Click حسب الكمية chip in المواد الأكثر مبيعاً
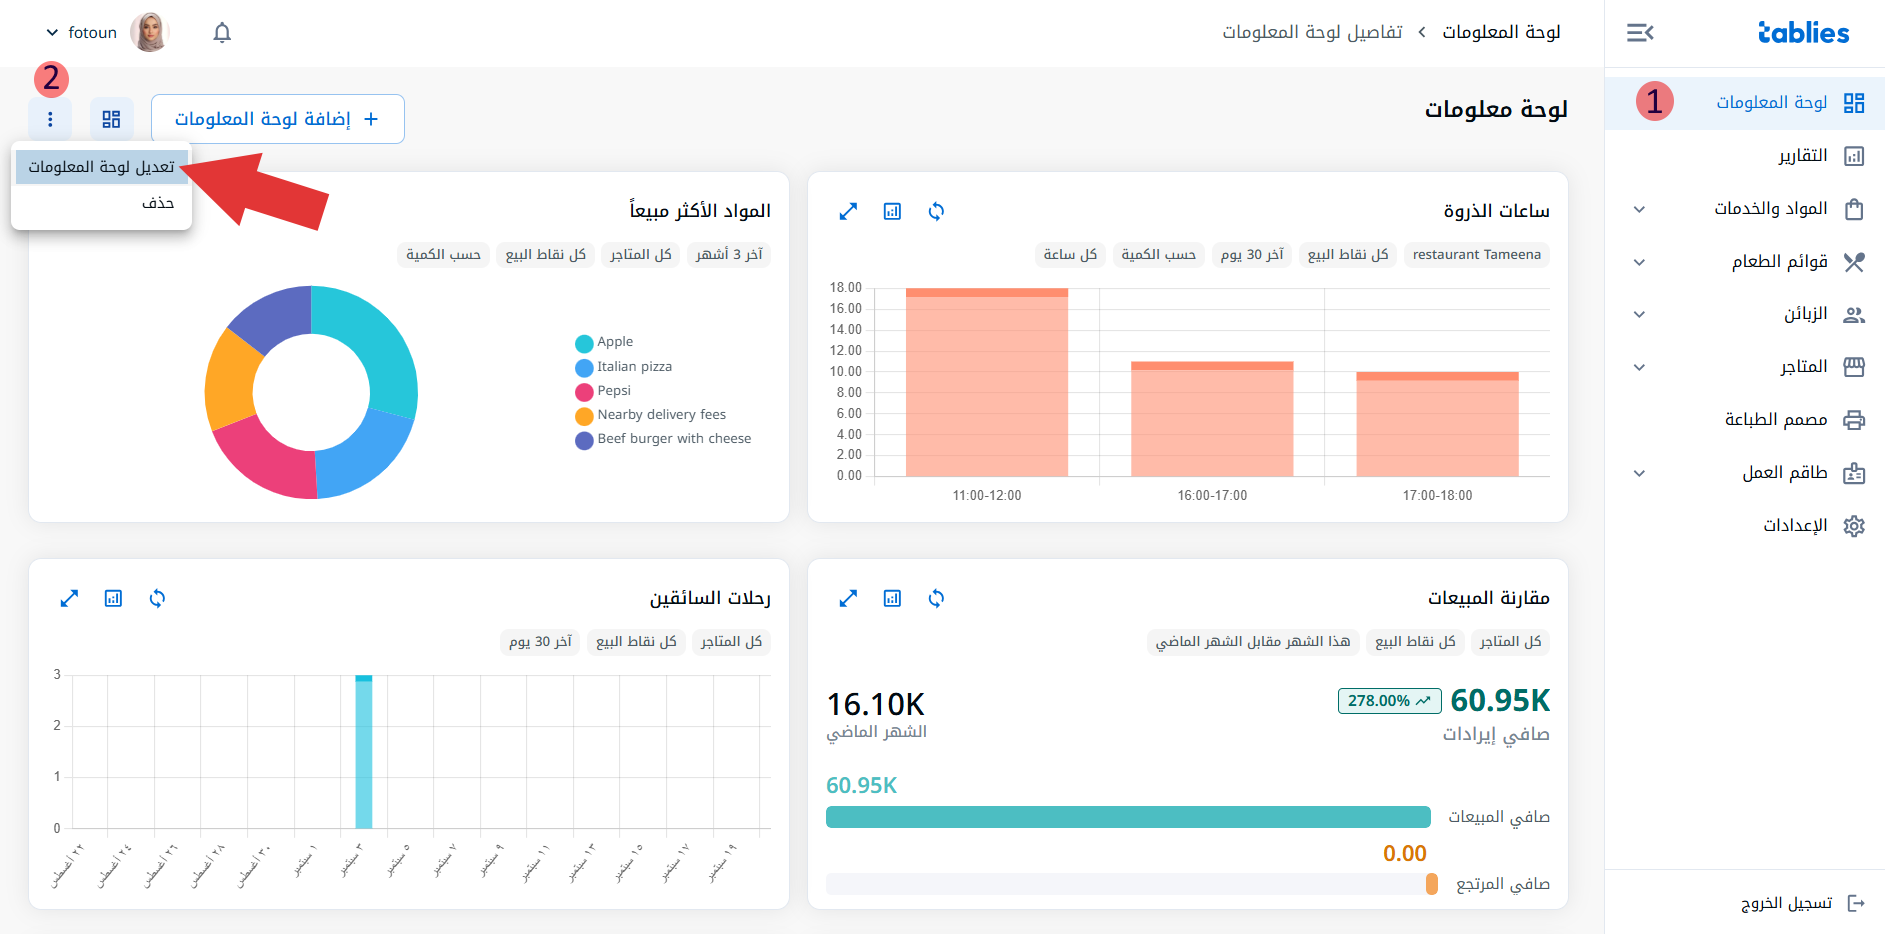This screenshot has height=934, width=1885. click(443, 255)
